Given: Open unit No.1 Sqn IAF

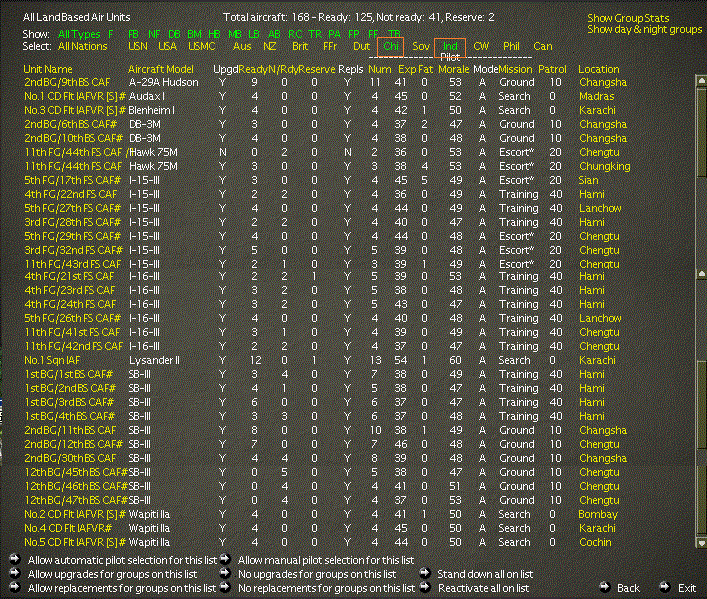Looking at the screenshot, I should tap(52, 360).
